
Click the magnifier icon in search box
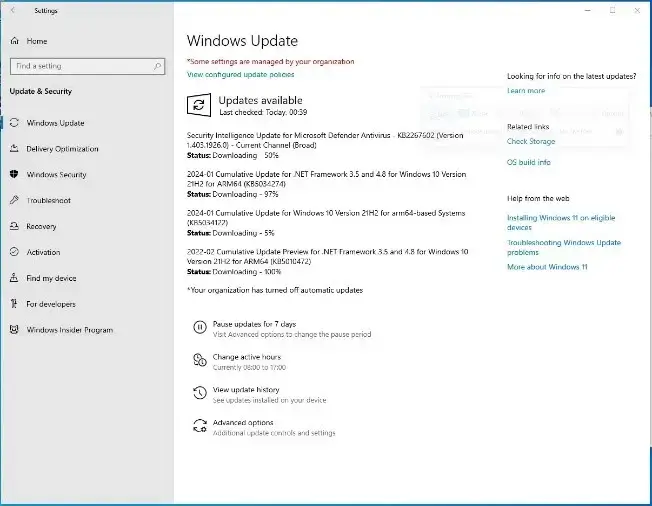157,66
